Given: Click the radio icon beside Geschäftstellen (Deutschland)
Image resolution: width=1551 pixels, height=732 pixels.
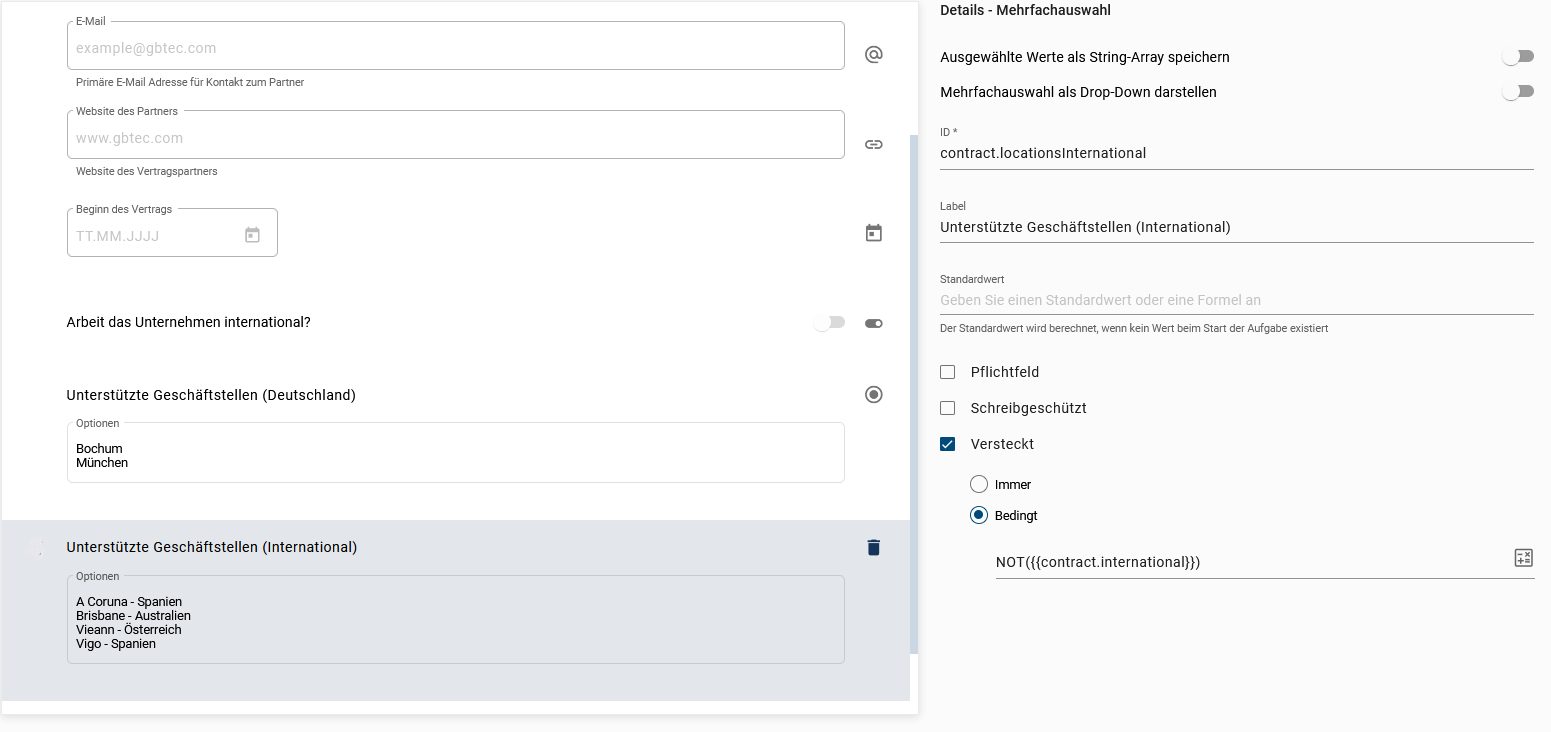Looking at the screenshot, I should coord(873,395).
